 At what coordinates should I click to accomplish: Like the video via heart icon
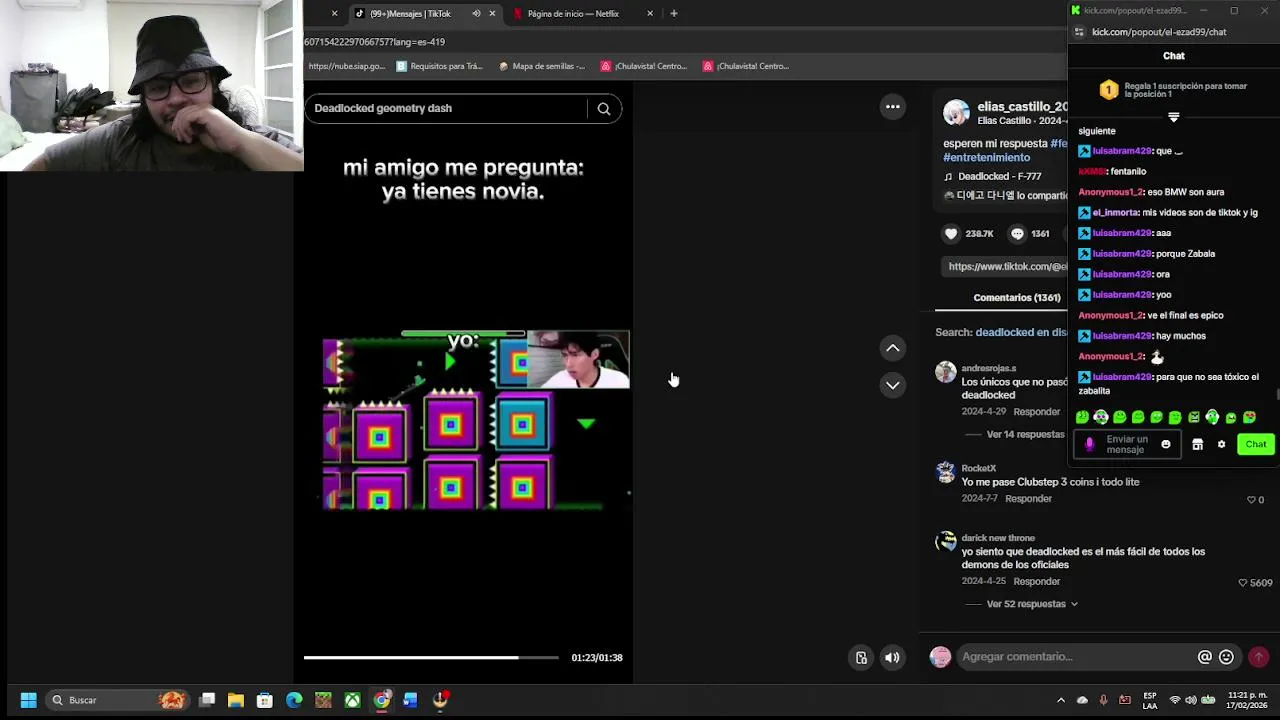(x=951, y=234)
